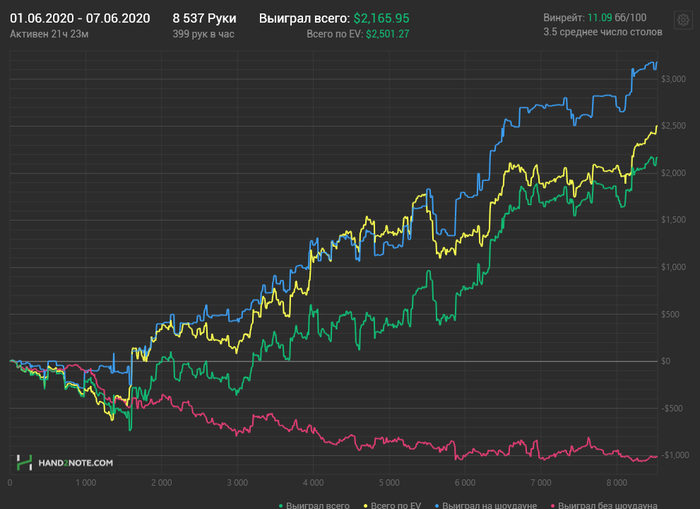Click the '2 000' x-axis label
The width and height of the screenshot is (700, 509).
162,483
